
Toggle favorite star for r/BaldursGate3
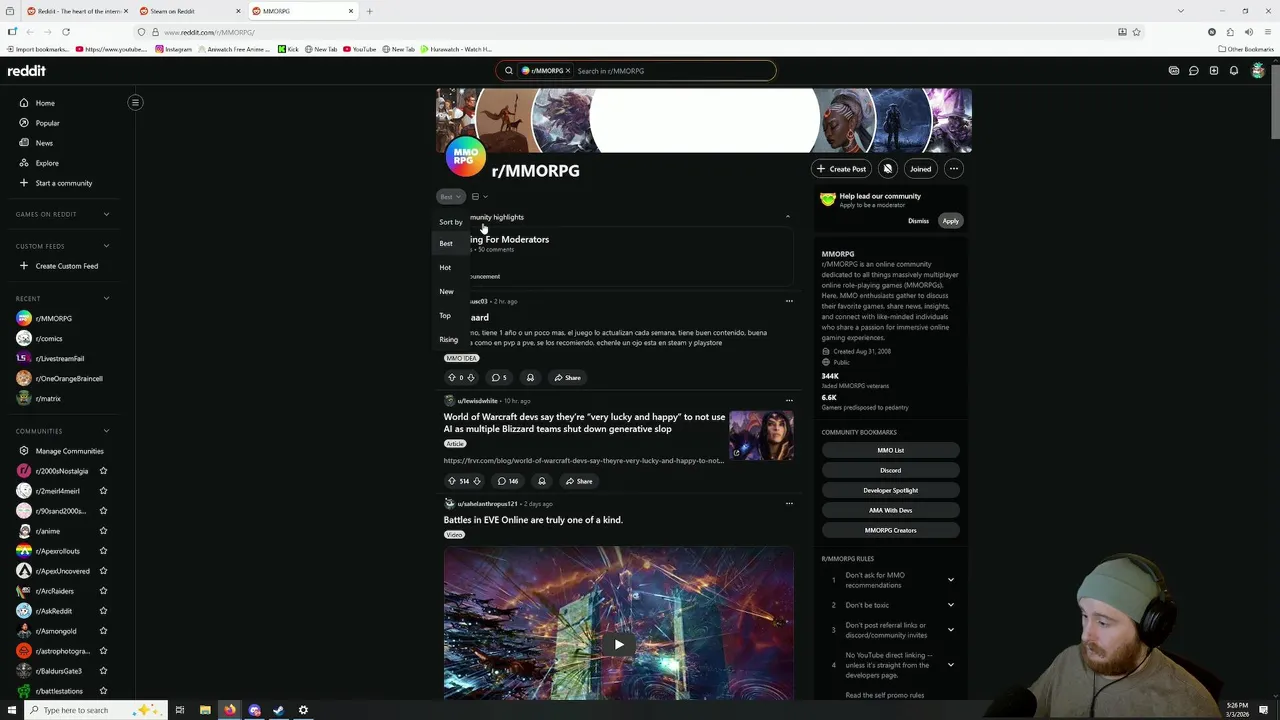[103, 671]
